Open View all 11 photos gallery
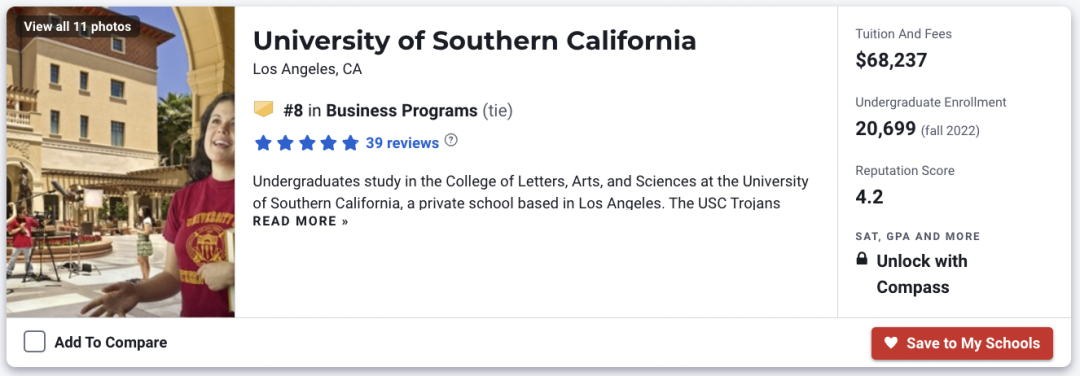Screen dimensions: 1080x376 point(77,27)
